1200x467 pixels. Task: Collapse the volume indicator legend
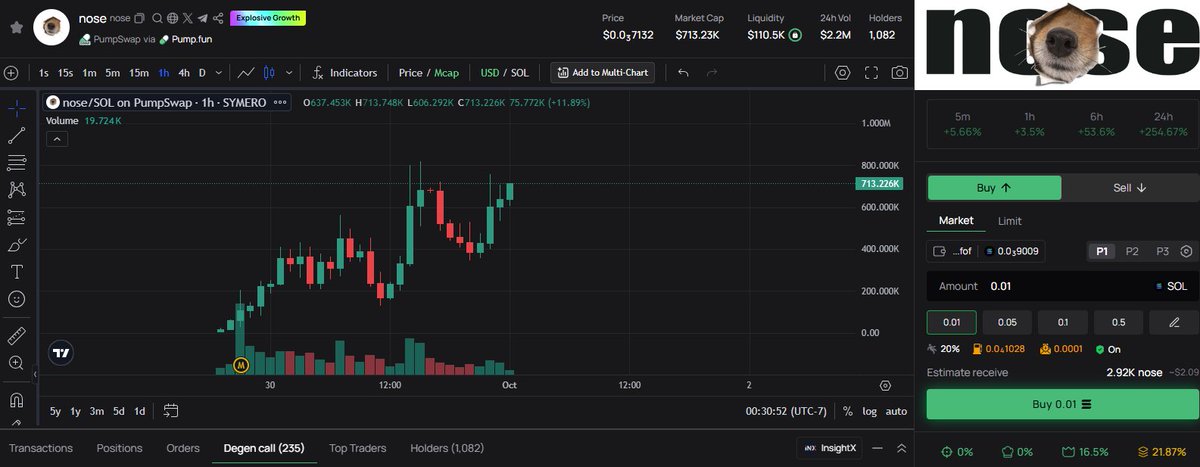(58, 138)
